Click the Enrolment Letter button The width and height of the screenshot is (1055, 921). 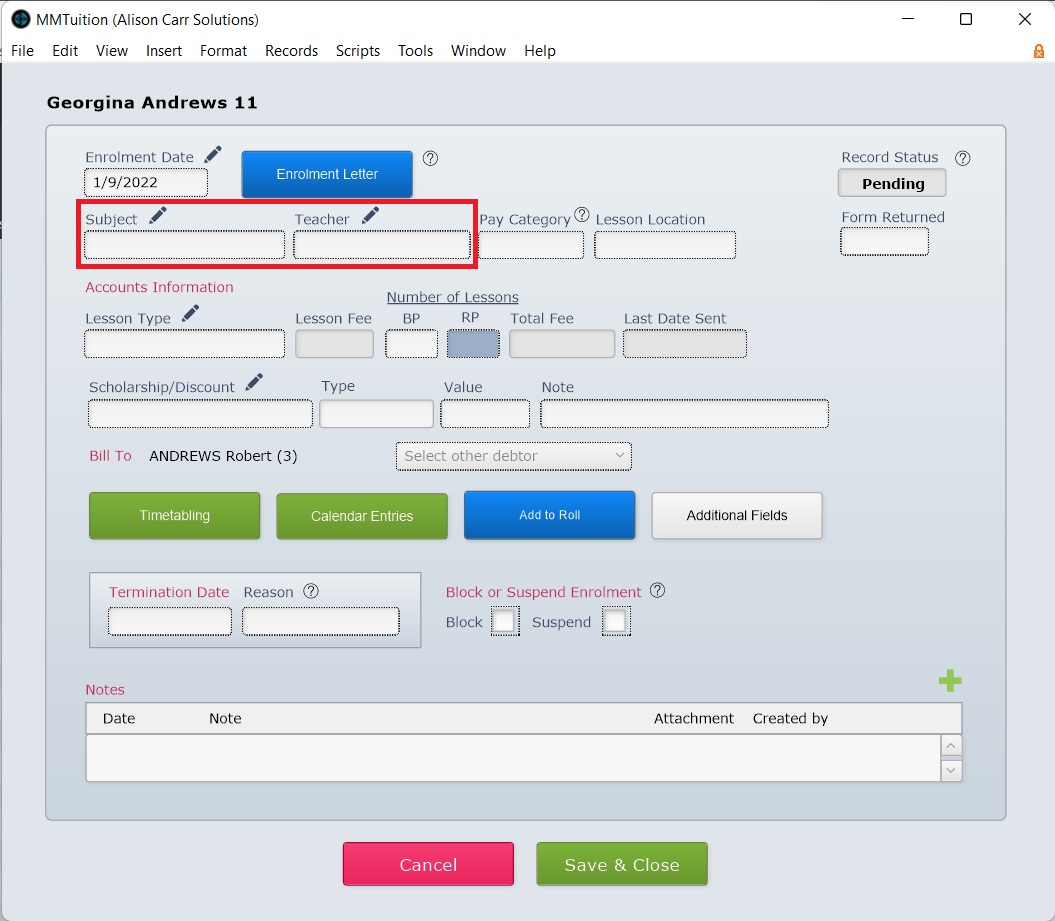coord(327,174)
